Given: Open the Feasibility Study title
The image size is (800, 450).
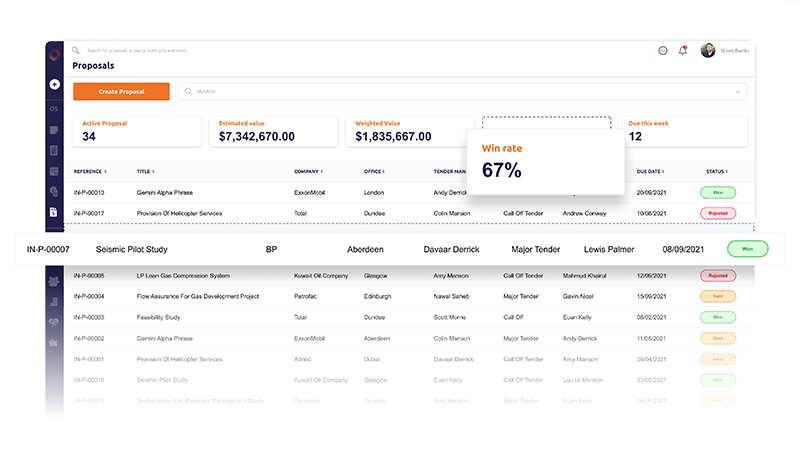Looking at the screenshot, I should tap(158, 317).
